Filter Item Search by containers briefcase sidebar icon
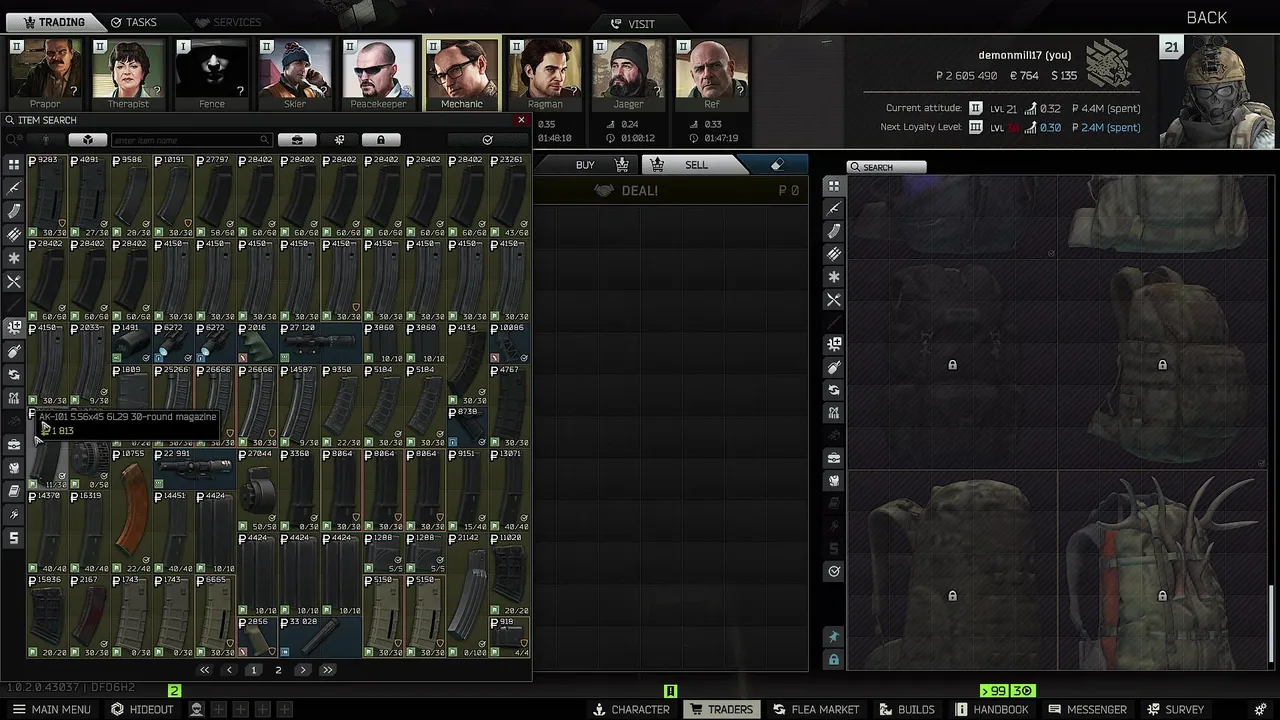1280x720 pixels. [x=14, y=444]
